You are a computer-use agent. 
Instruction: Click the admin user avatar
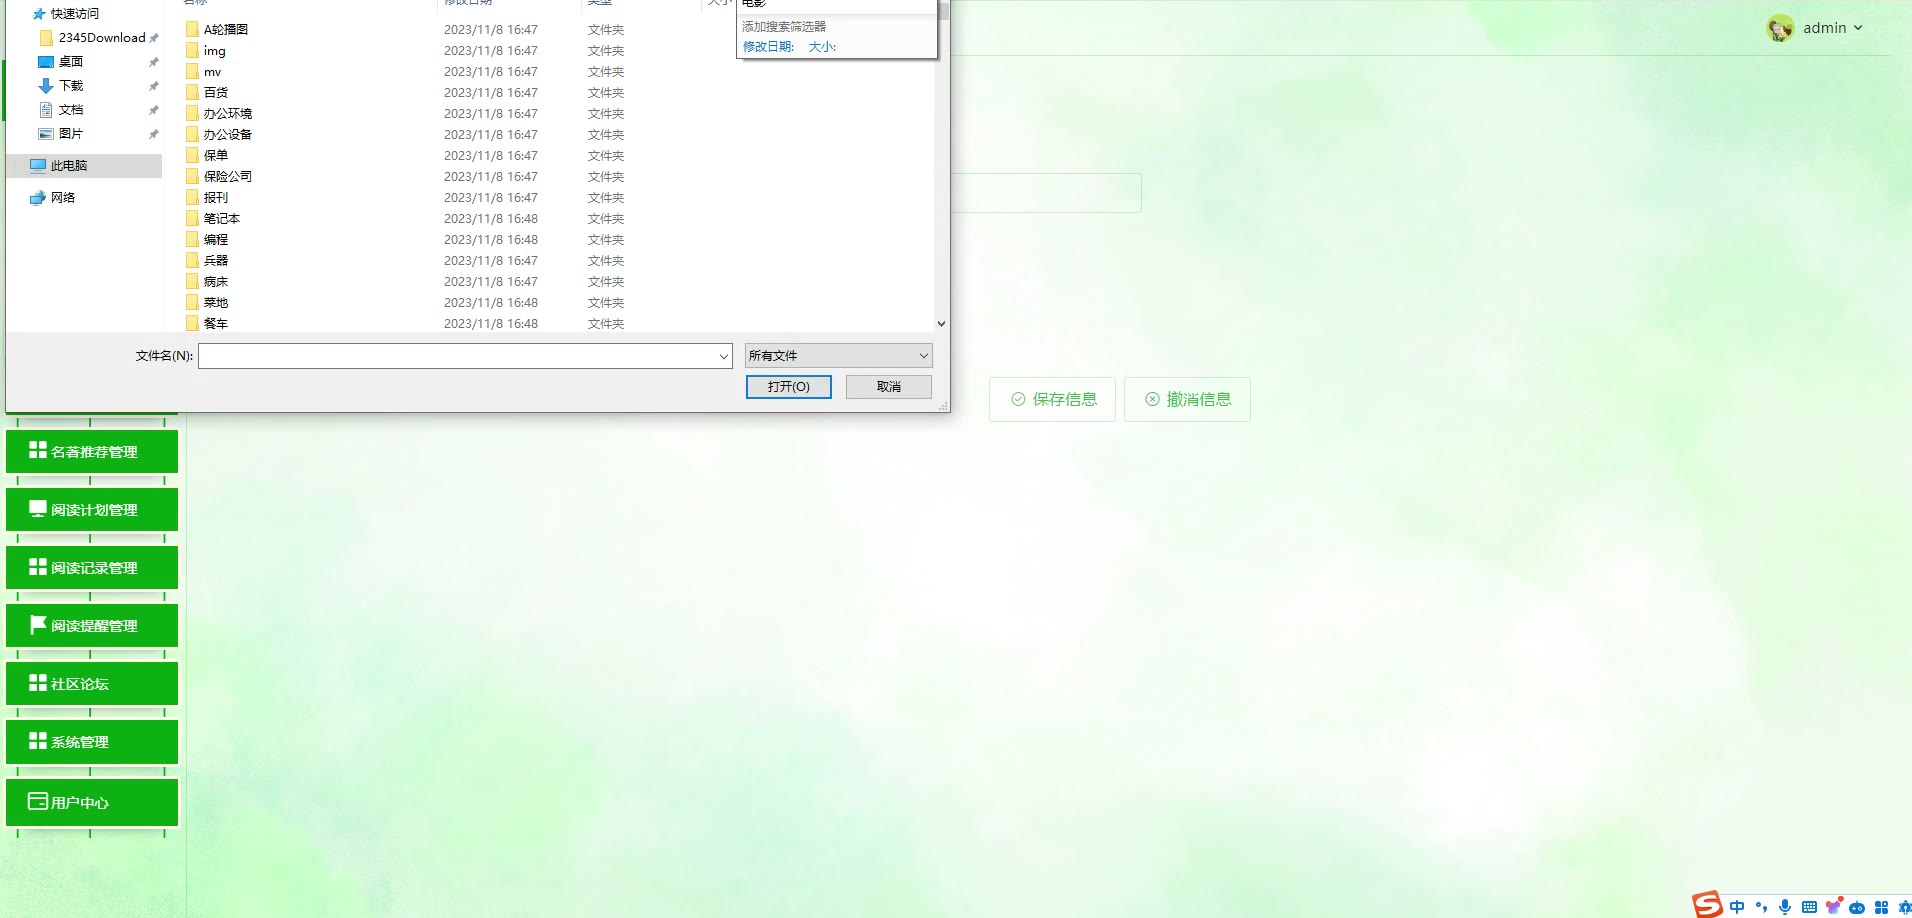point(1780,28)
